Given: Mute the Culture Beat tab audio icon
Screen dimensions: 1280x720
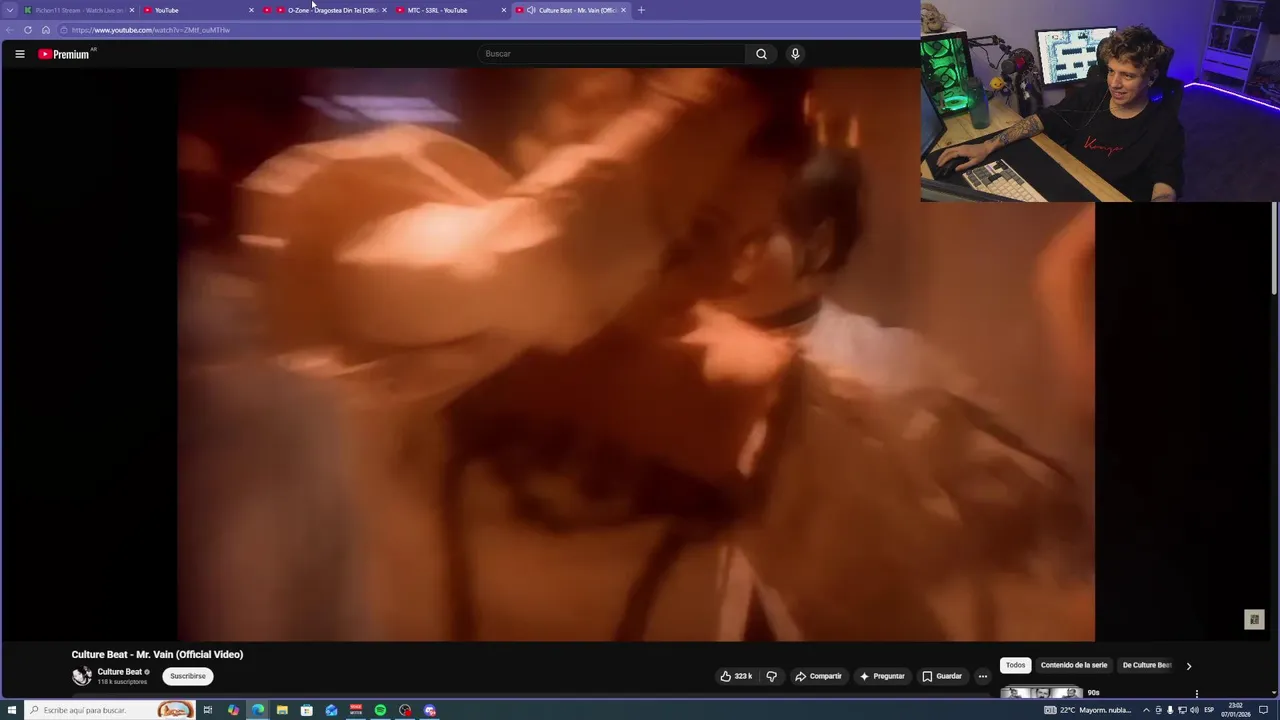Looking at the screenshot, I should pos(531,10).
